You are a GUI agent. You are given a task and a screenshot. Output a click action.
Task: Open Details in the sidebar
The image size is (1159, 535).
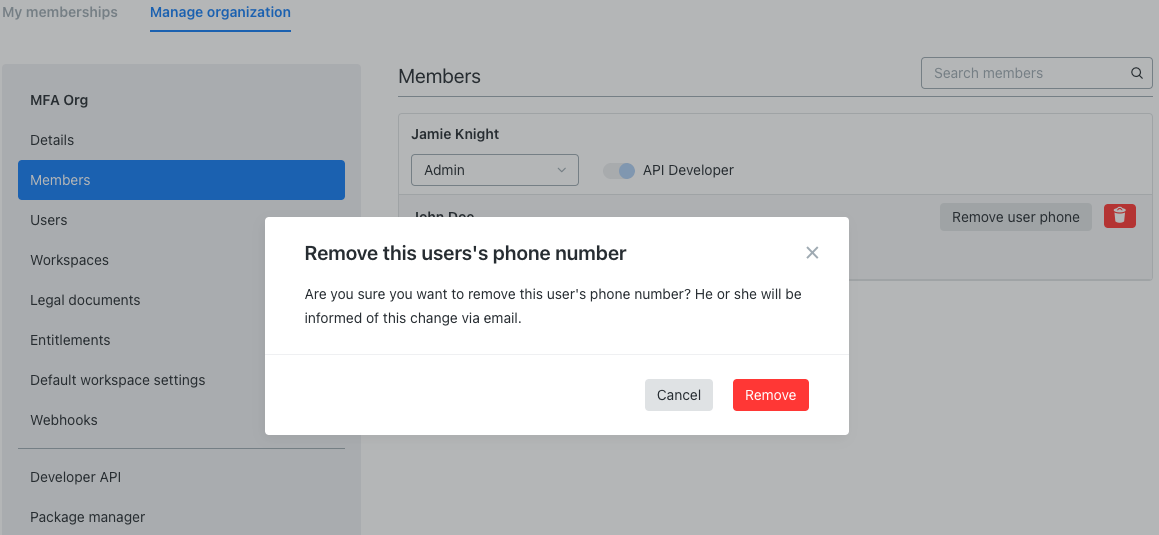[x=181, y=140]
